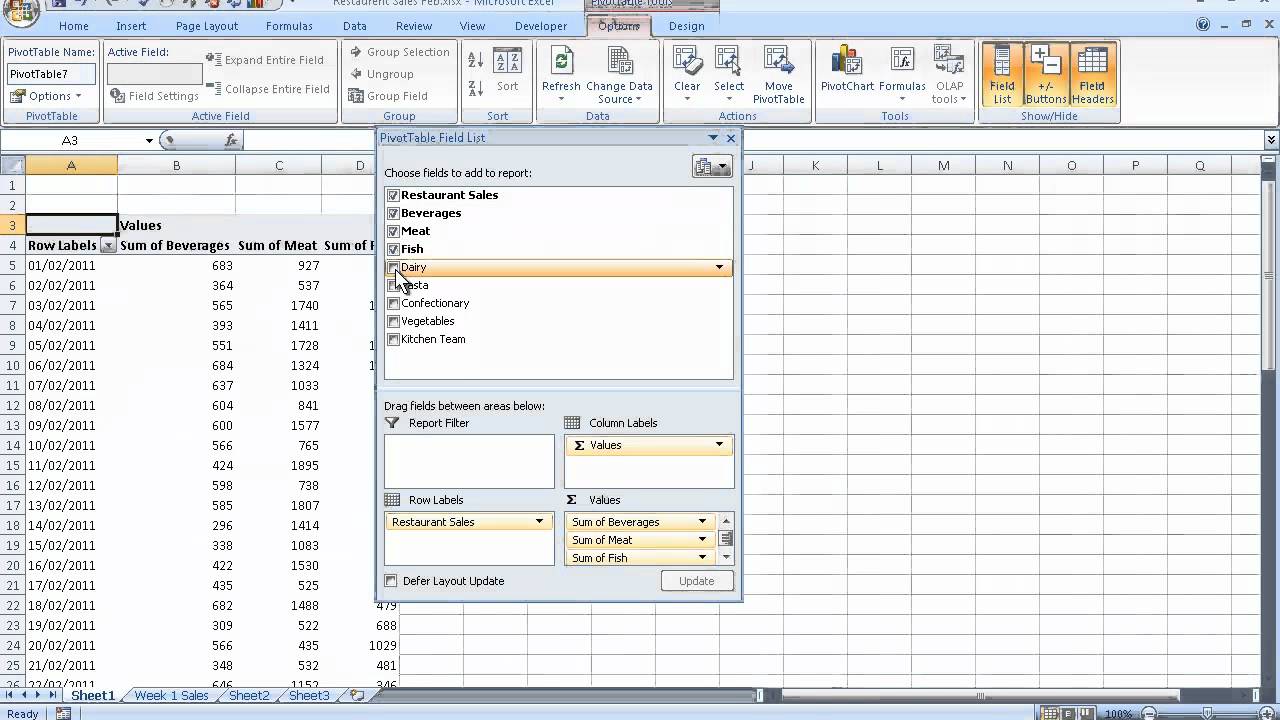Sort Z to A descending
The image size is (1280, 720).
[476, 88]
